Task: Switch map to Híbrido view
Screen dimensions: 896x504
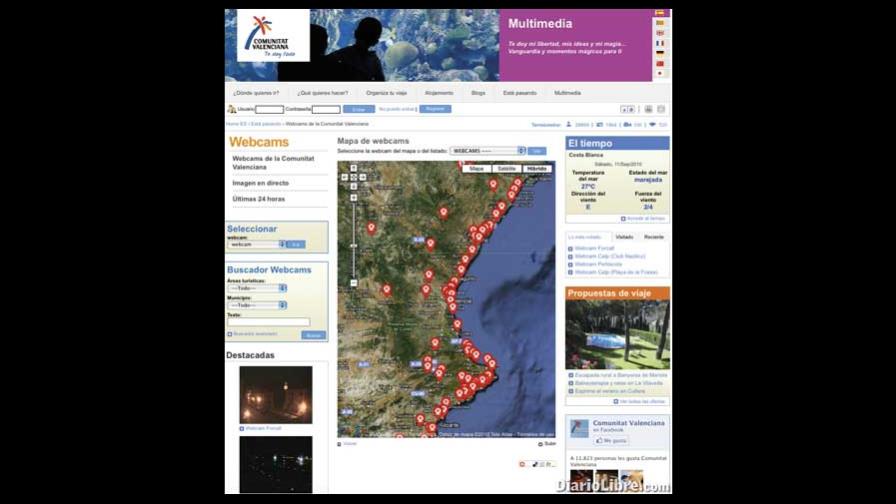Action: 537,169
